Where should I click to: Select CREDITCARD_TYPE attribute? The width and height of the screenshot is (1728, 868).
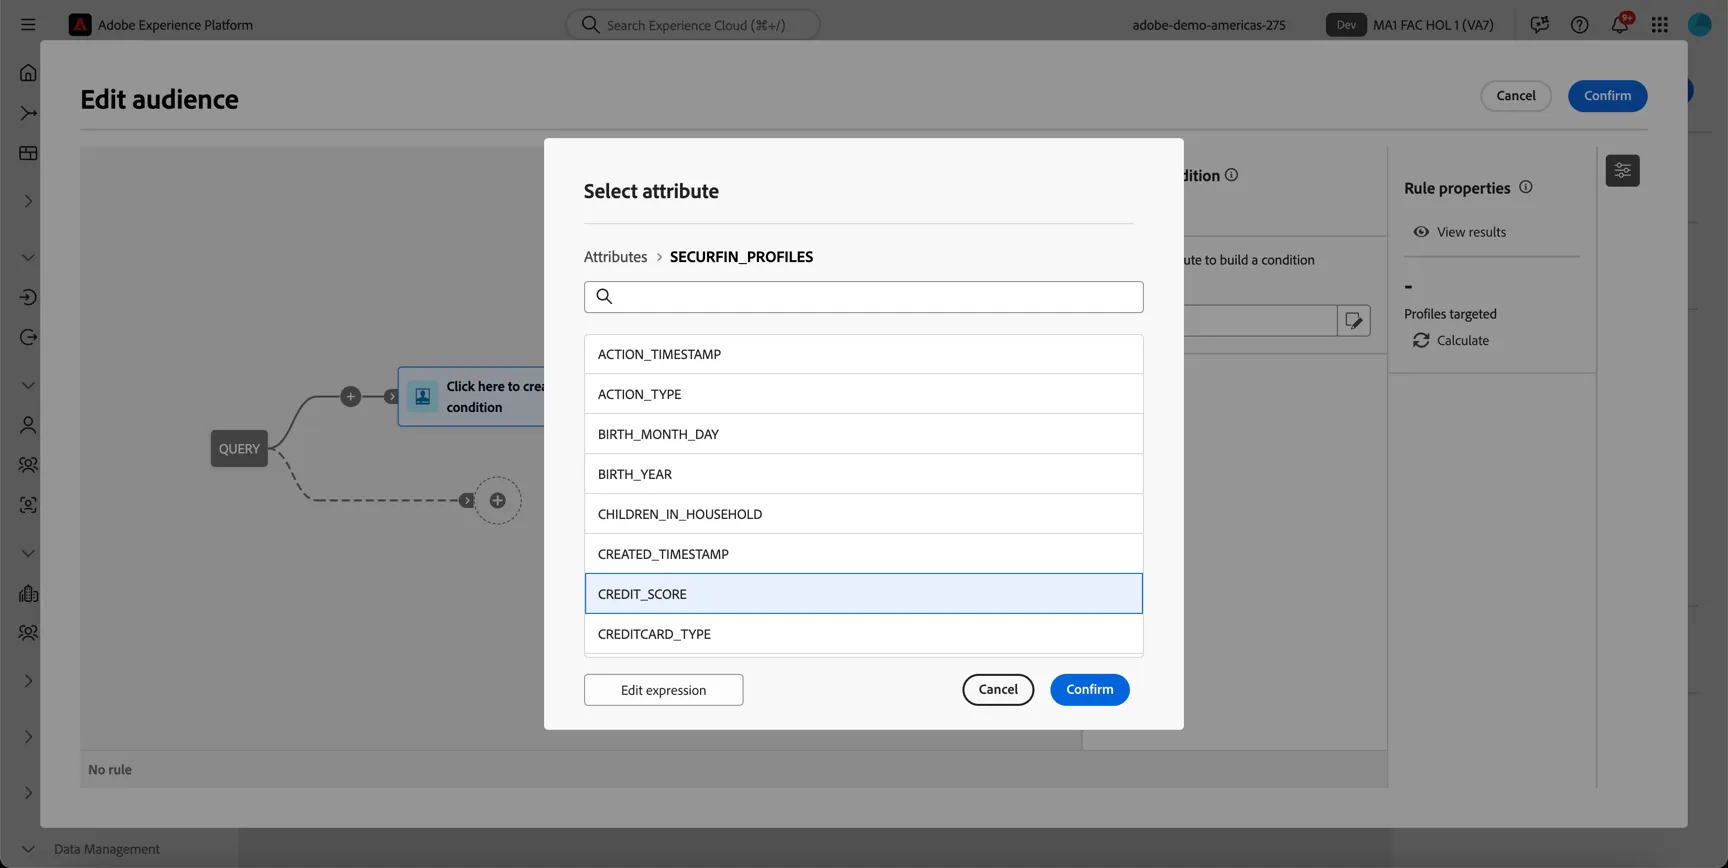864,634
